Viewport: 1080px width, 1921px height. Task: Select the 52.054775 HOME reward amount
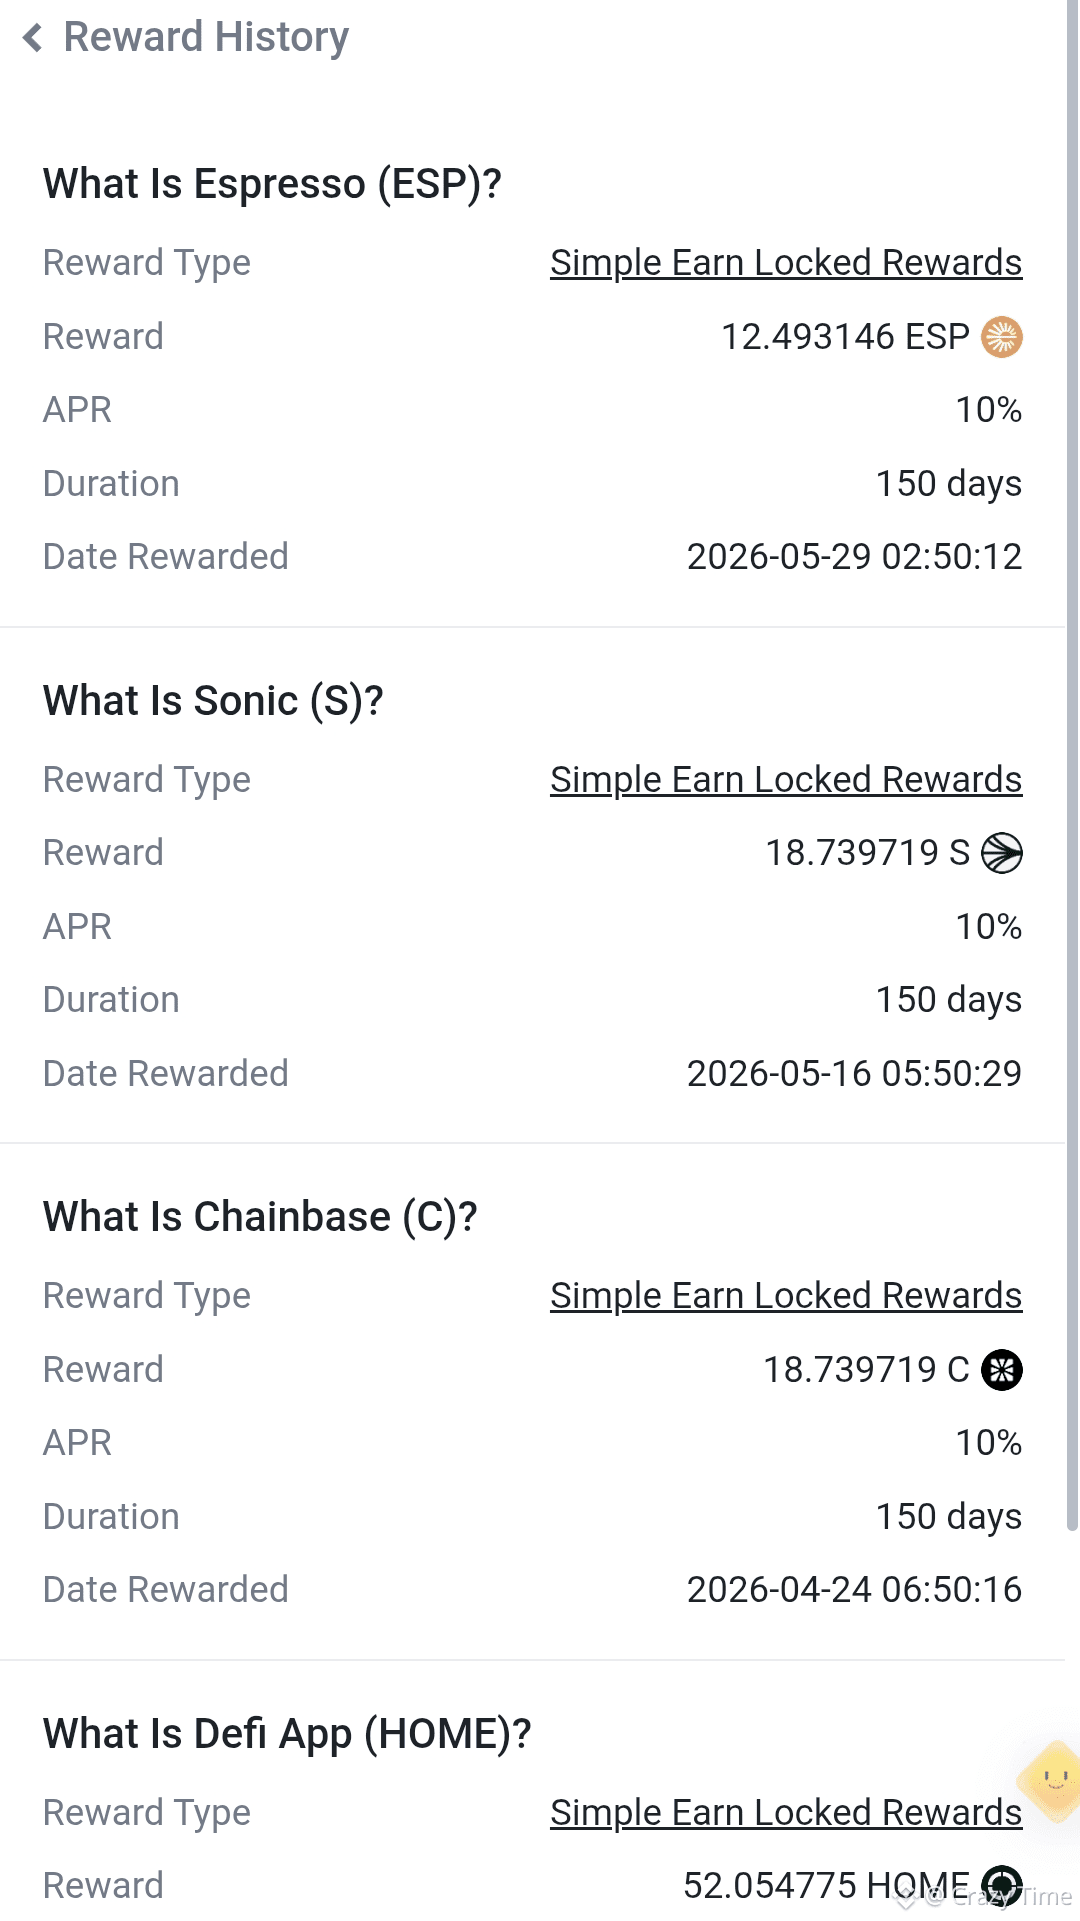[x=826, y=1886]
